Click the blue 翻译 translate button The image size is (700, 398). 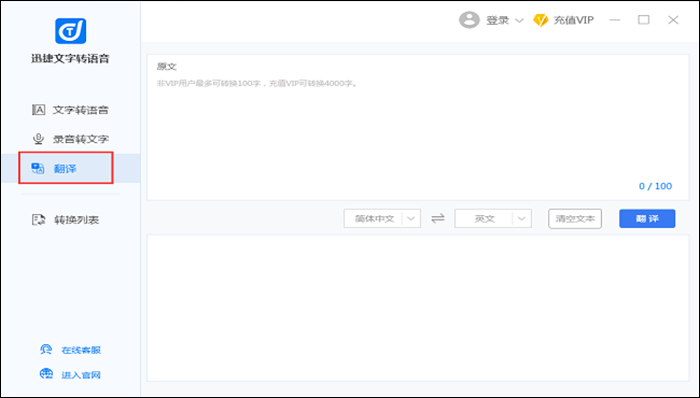coord(647,219)
